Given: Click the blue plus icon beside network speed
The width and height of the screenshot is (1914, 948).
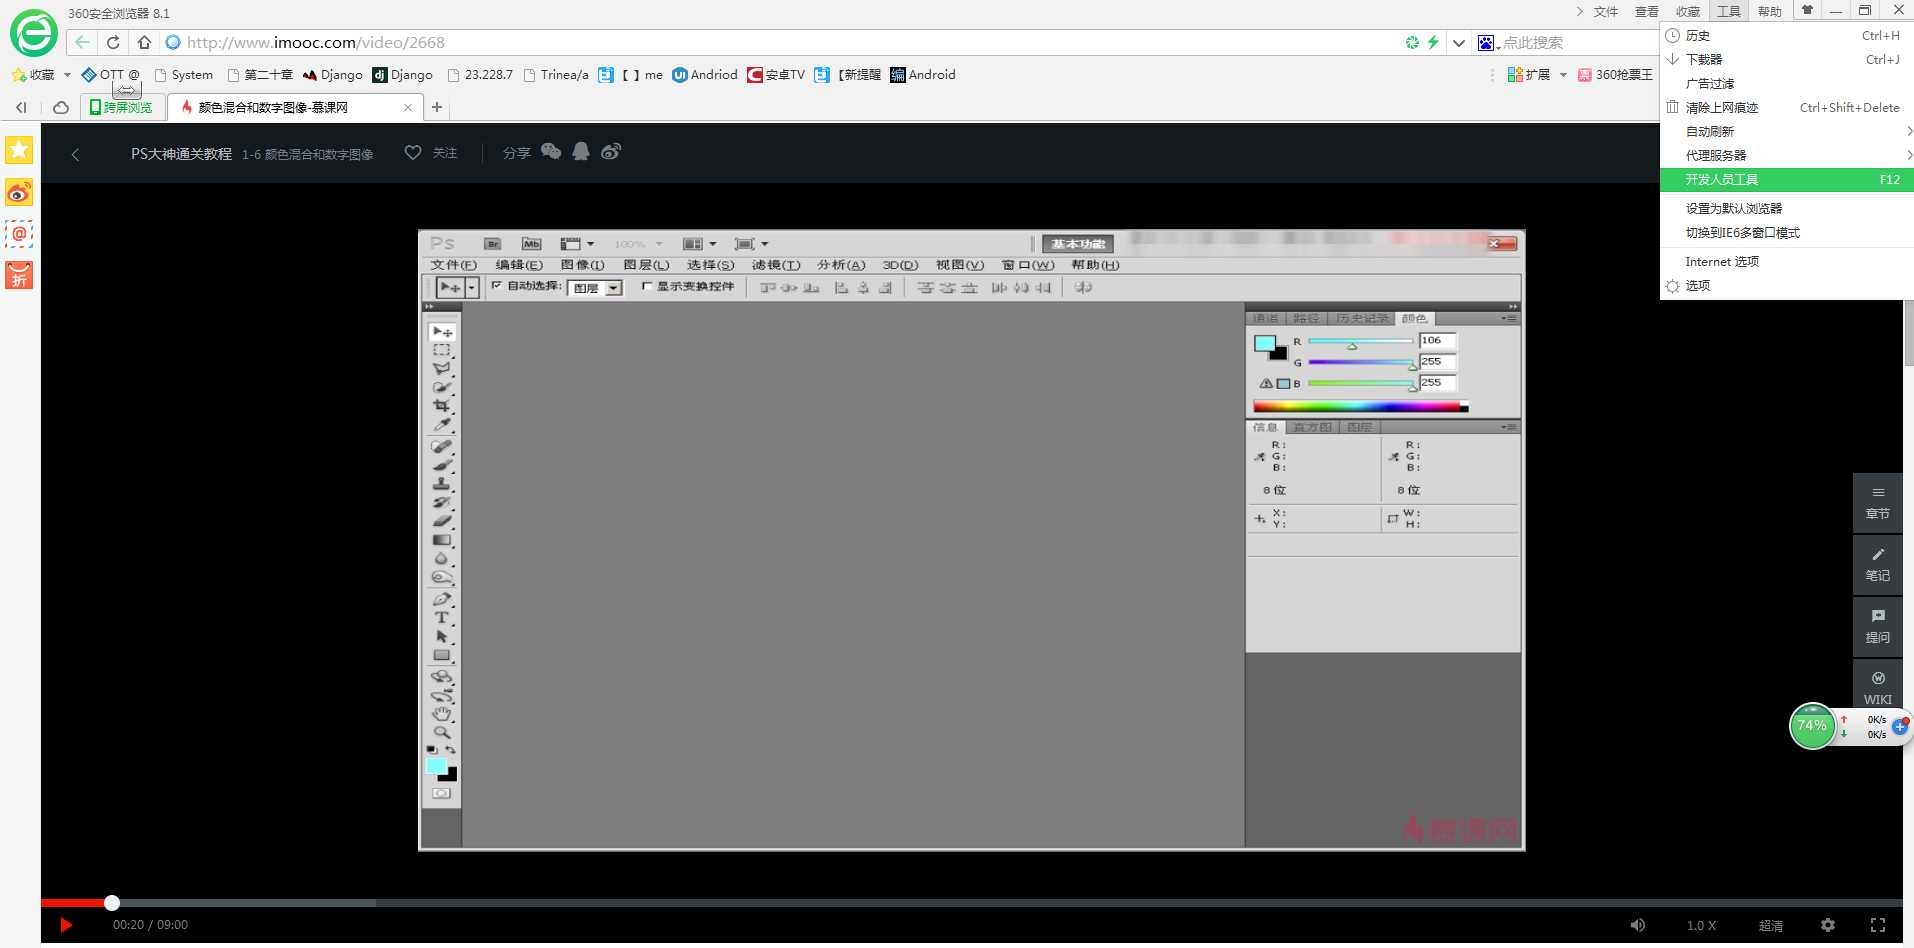Looking at the screenshot, I should pyautogui.click(x=1900, y=726).
